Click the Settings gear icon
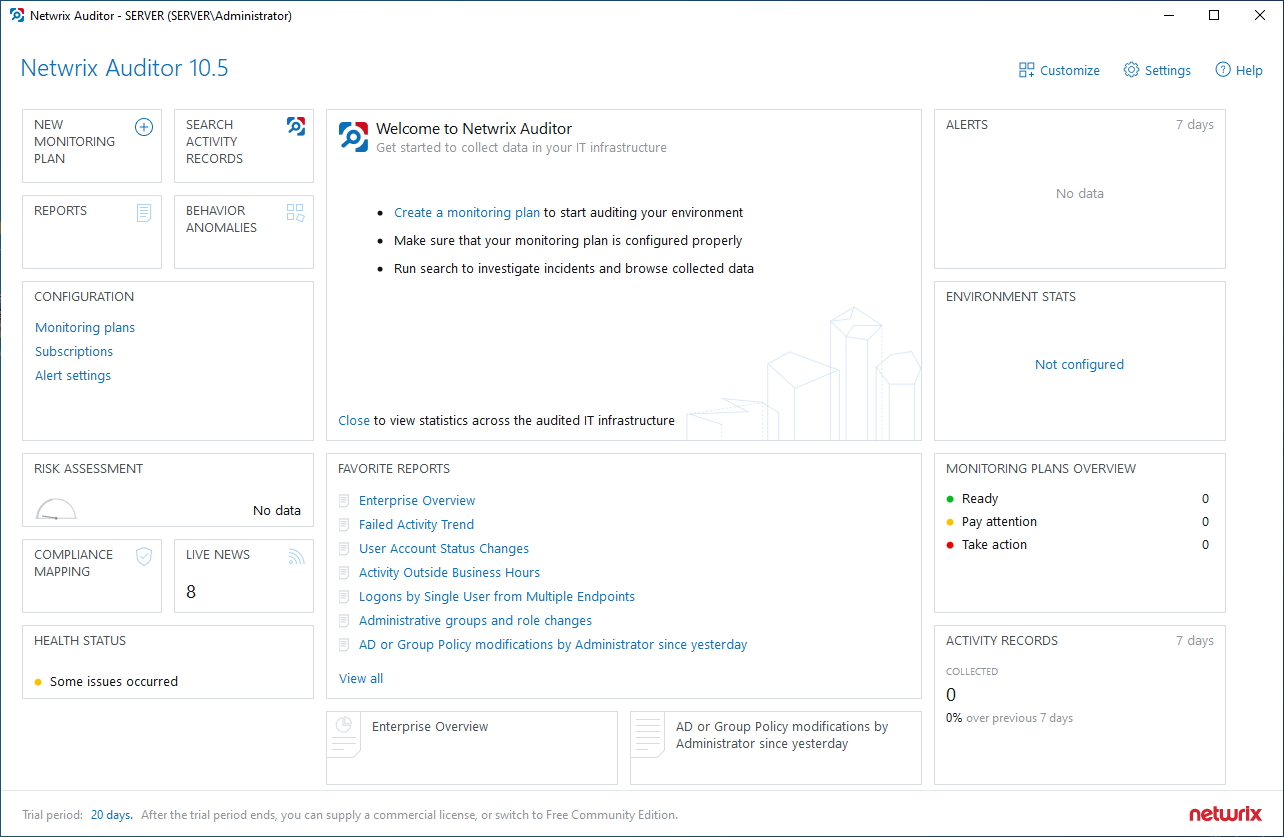Image resolution: width=1284 pixels, height=837 pixels. 1131,70
